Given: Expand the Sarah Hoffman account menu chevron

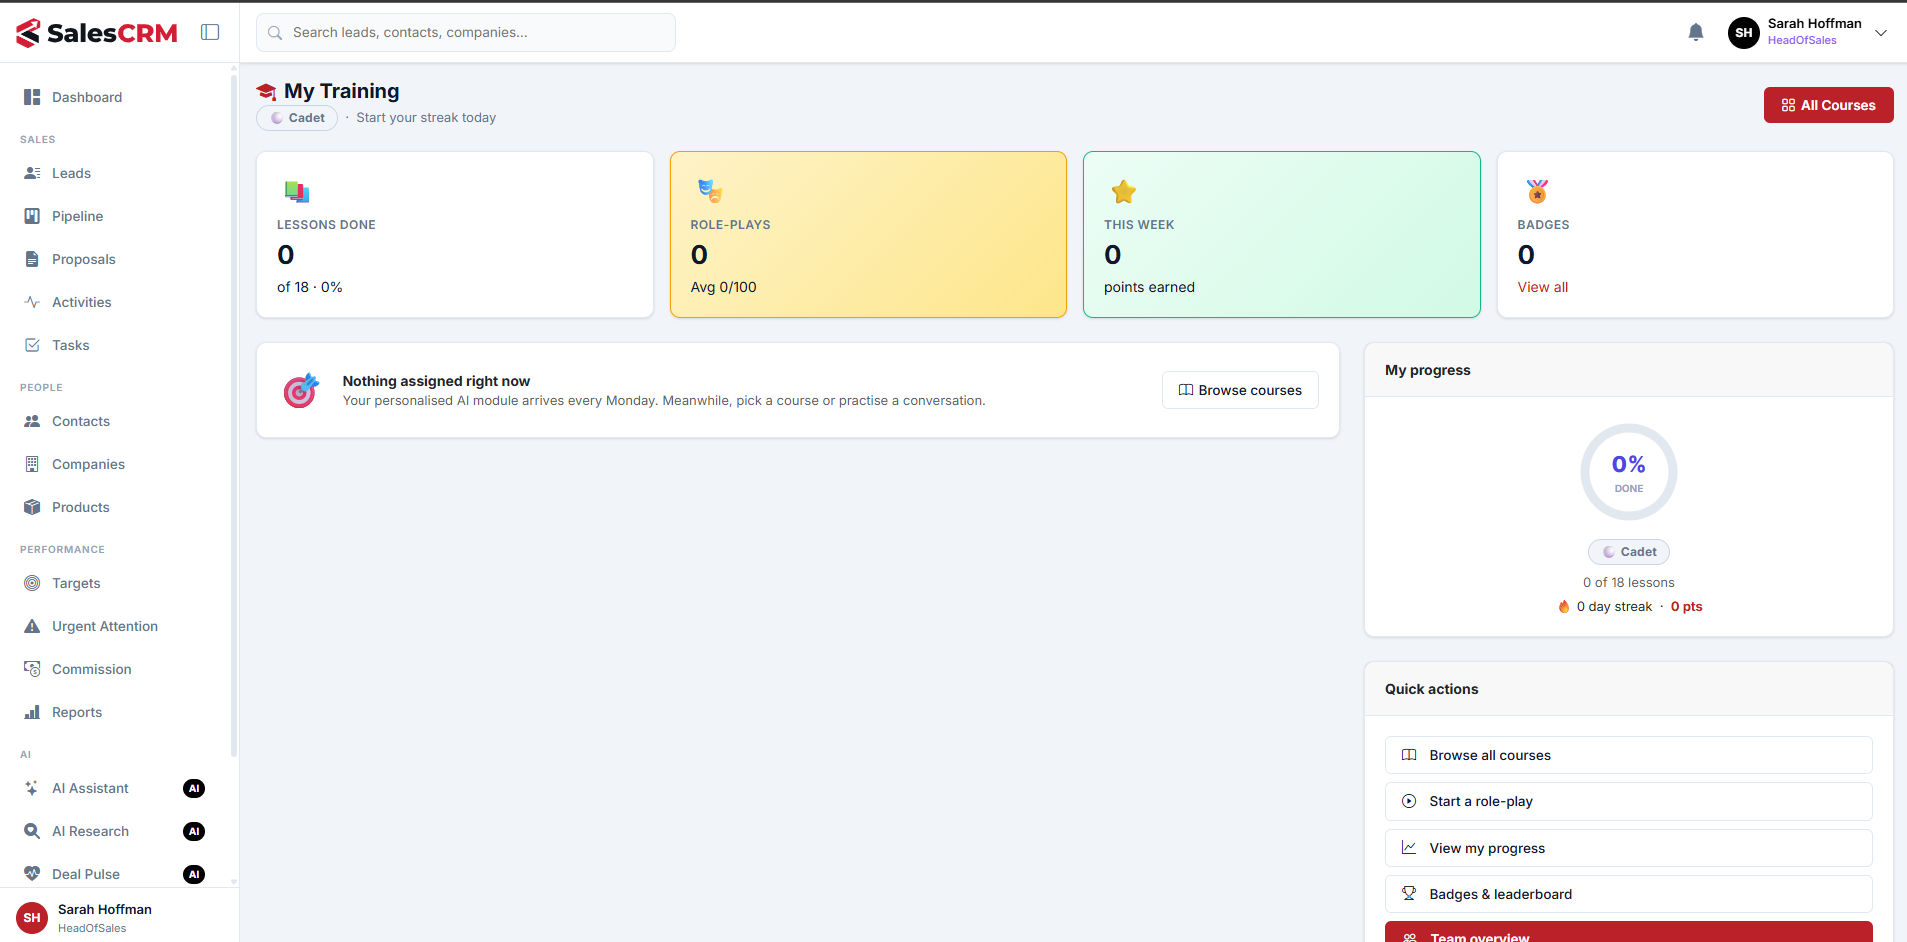Looking at the screenshot, I should (1881, 32).
